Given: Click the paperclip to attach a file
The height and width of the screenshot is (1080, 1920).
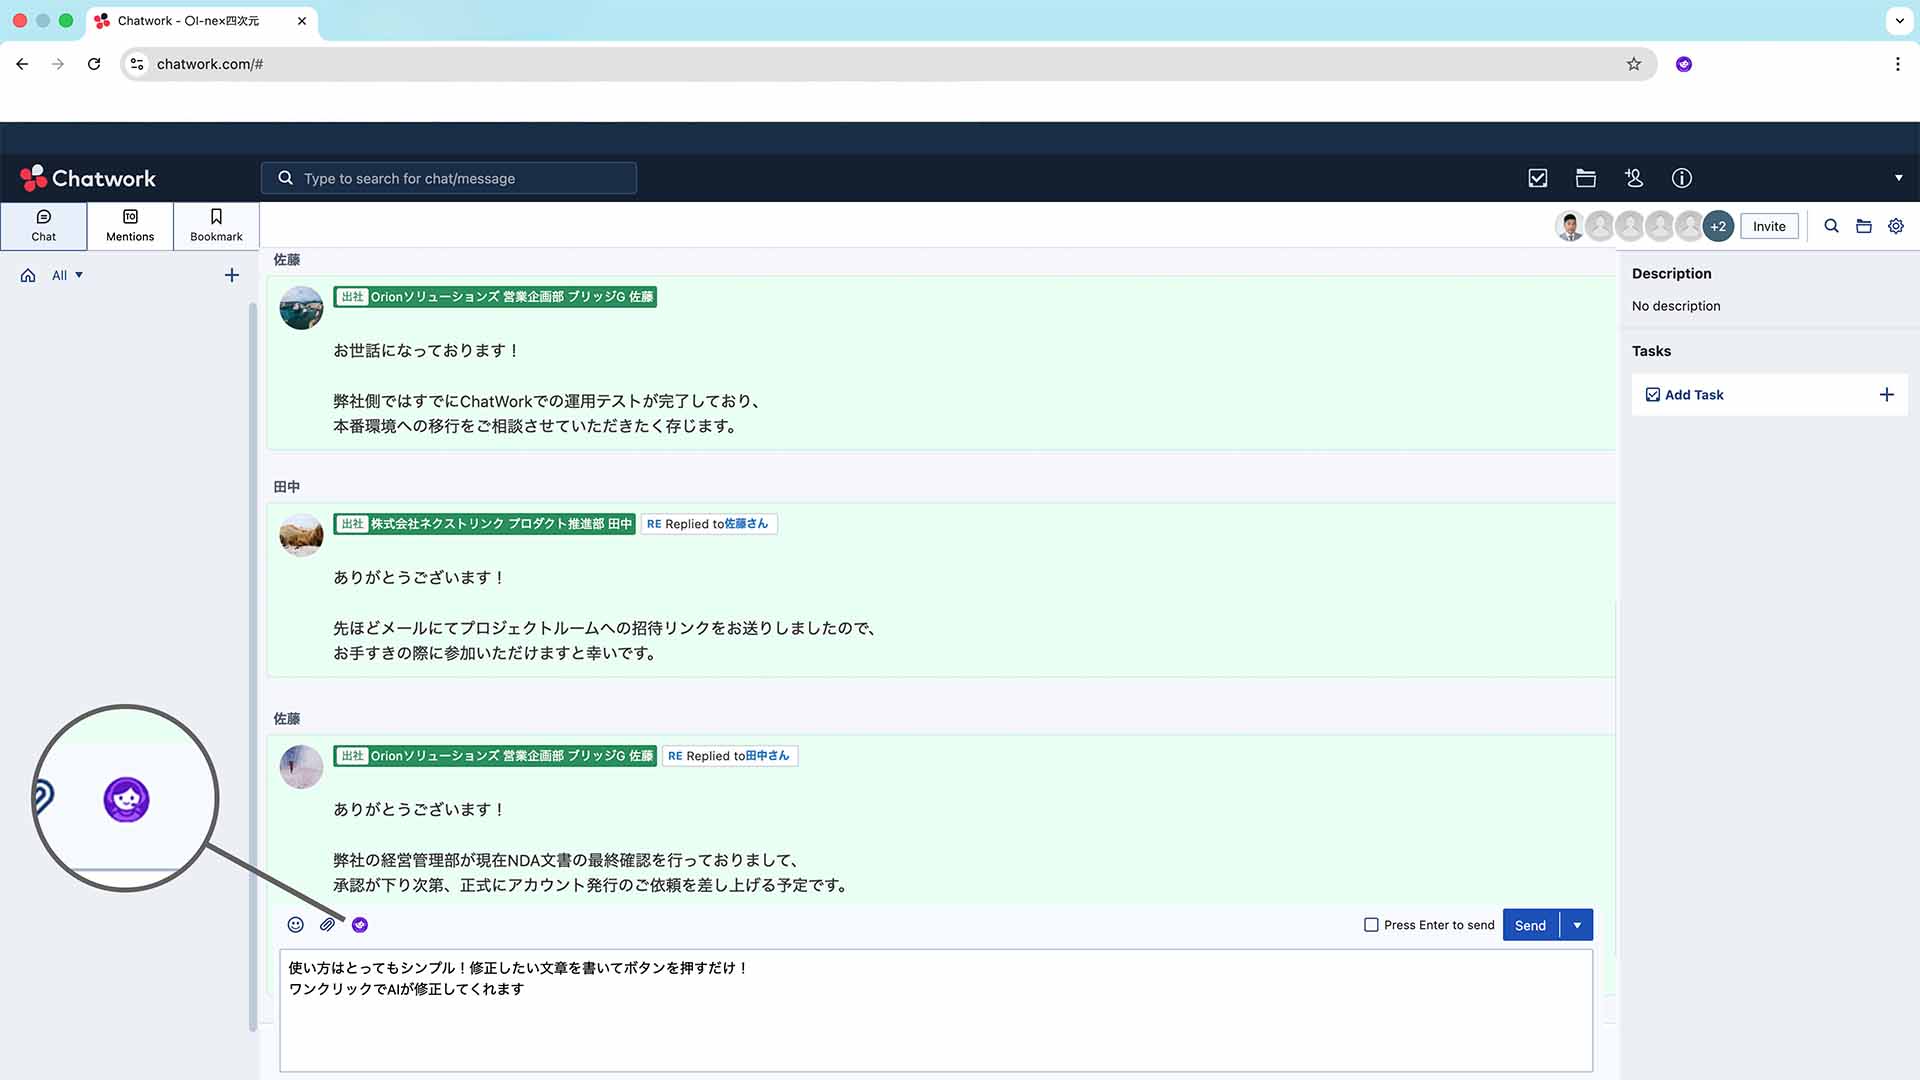Looking at the screenshot, I should coord(328,925).
